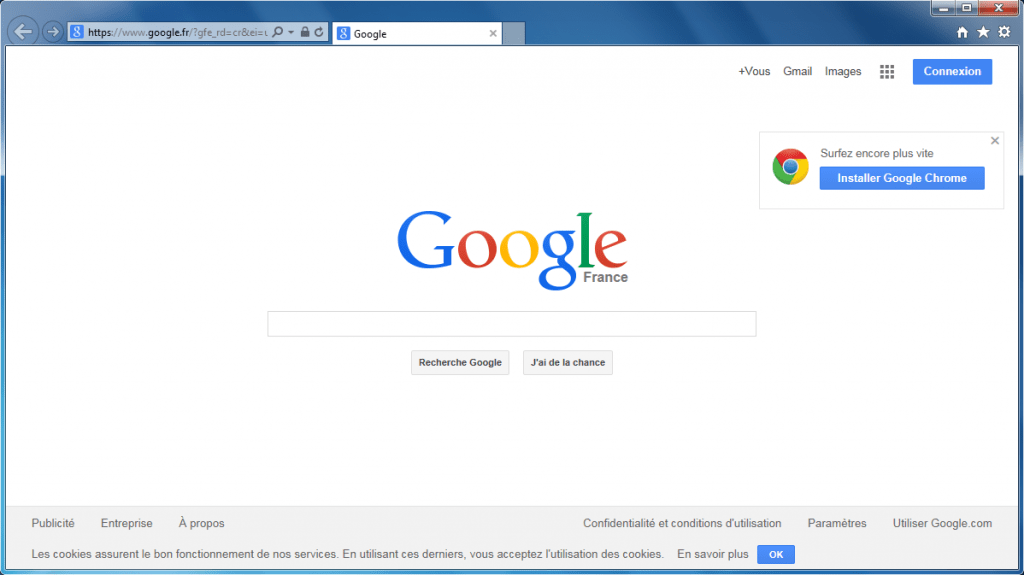Click Utiliser Google.com link
The height and width of the screenshot is (575, 1024).
[942, 523]
